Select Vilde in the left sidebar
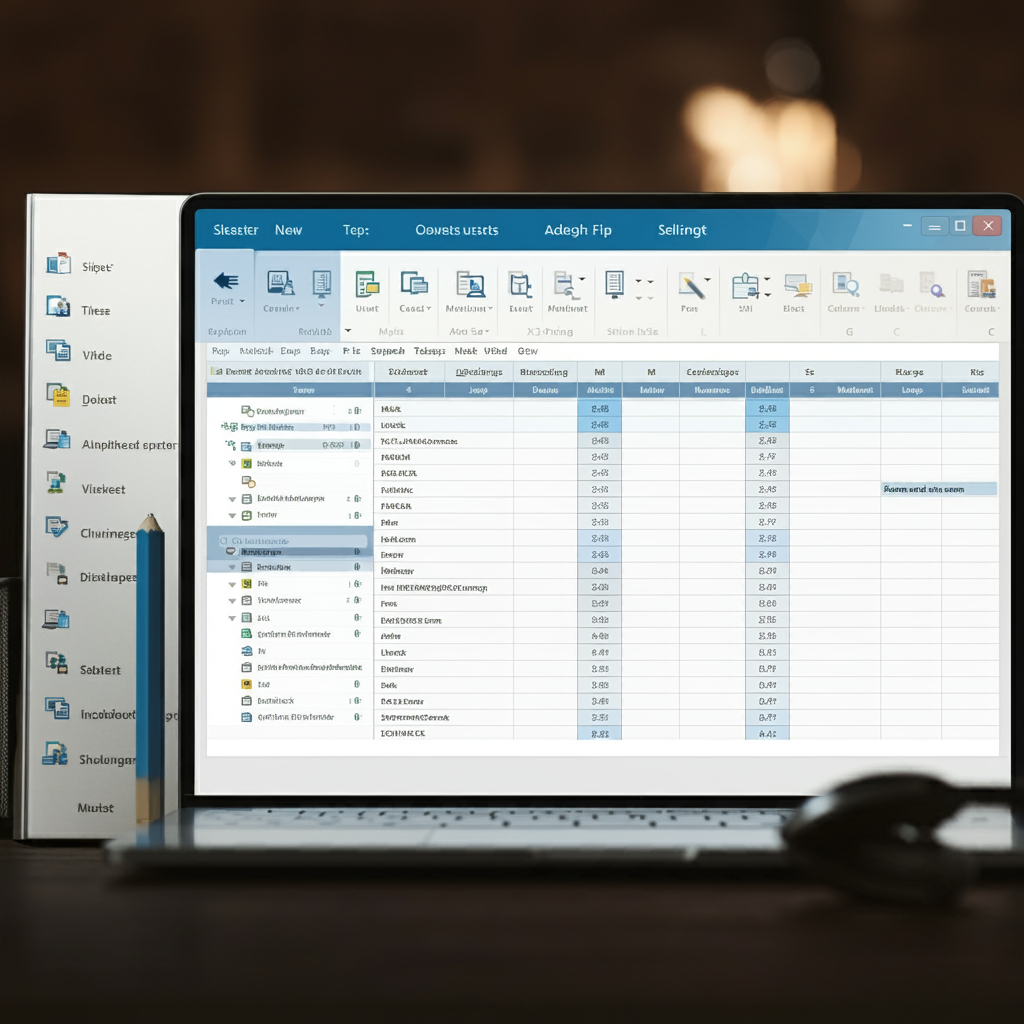 (x=97, y=355)
